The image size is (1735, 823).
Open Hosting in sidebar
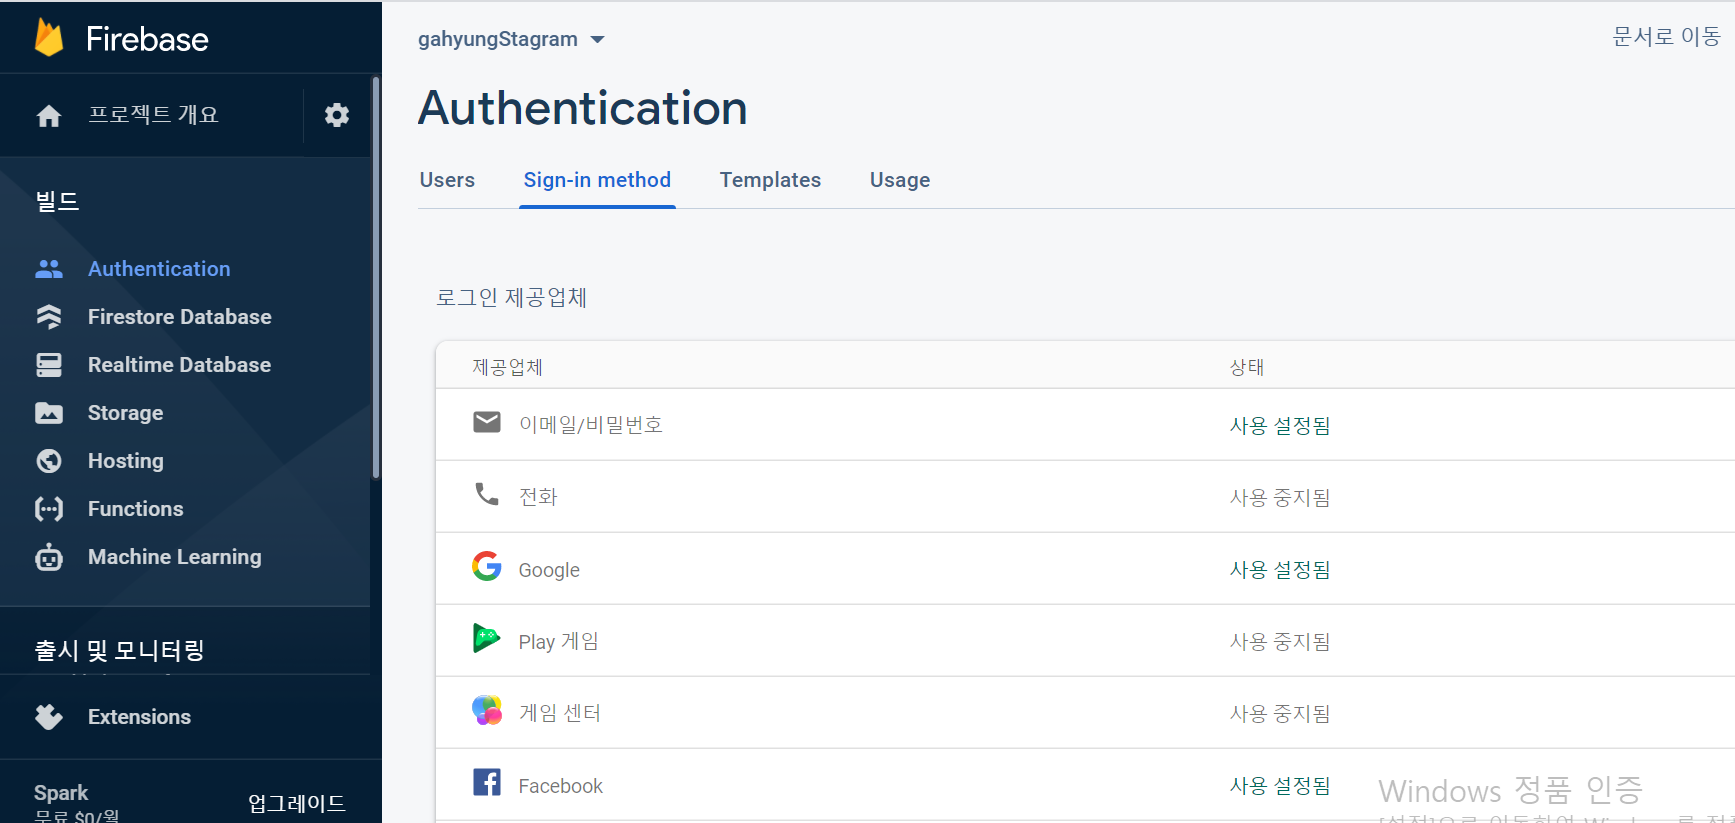(x=125, y=461)
